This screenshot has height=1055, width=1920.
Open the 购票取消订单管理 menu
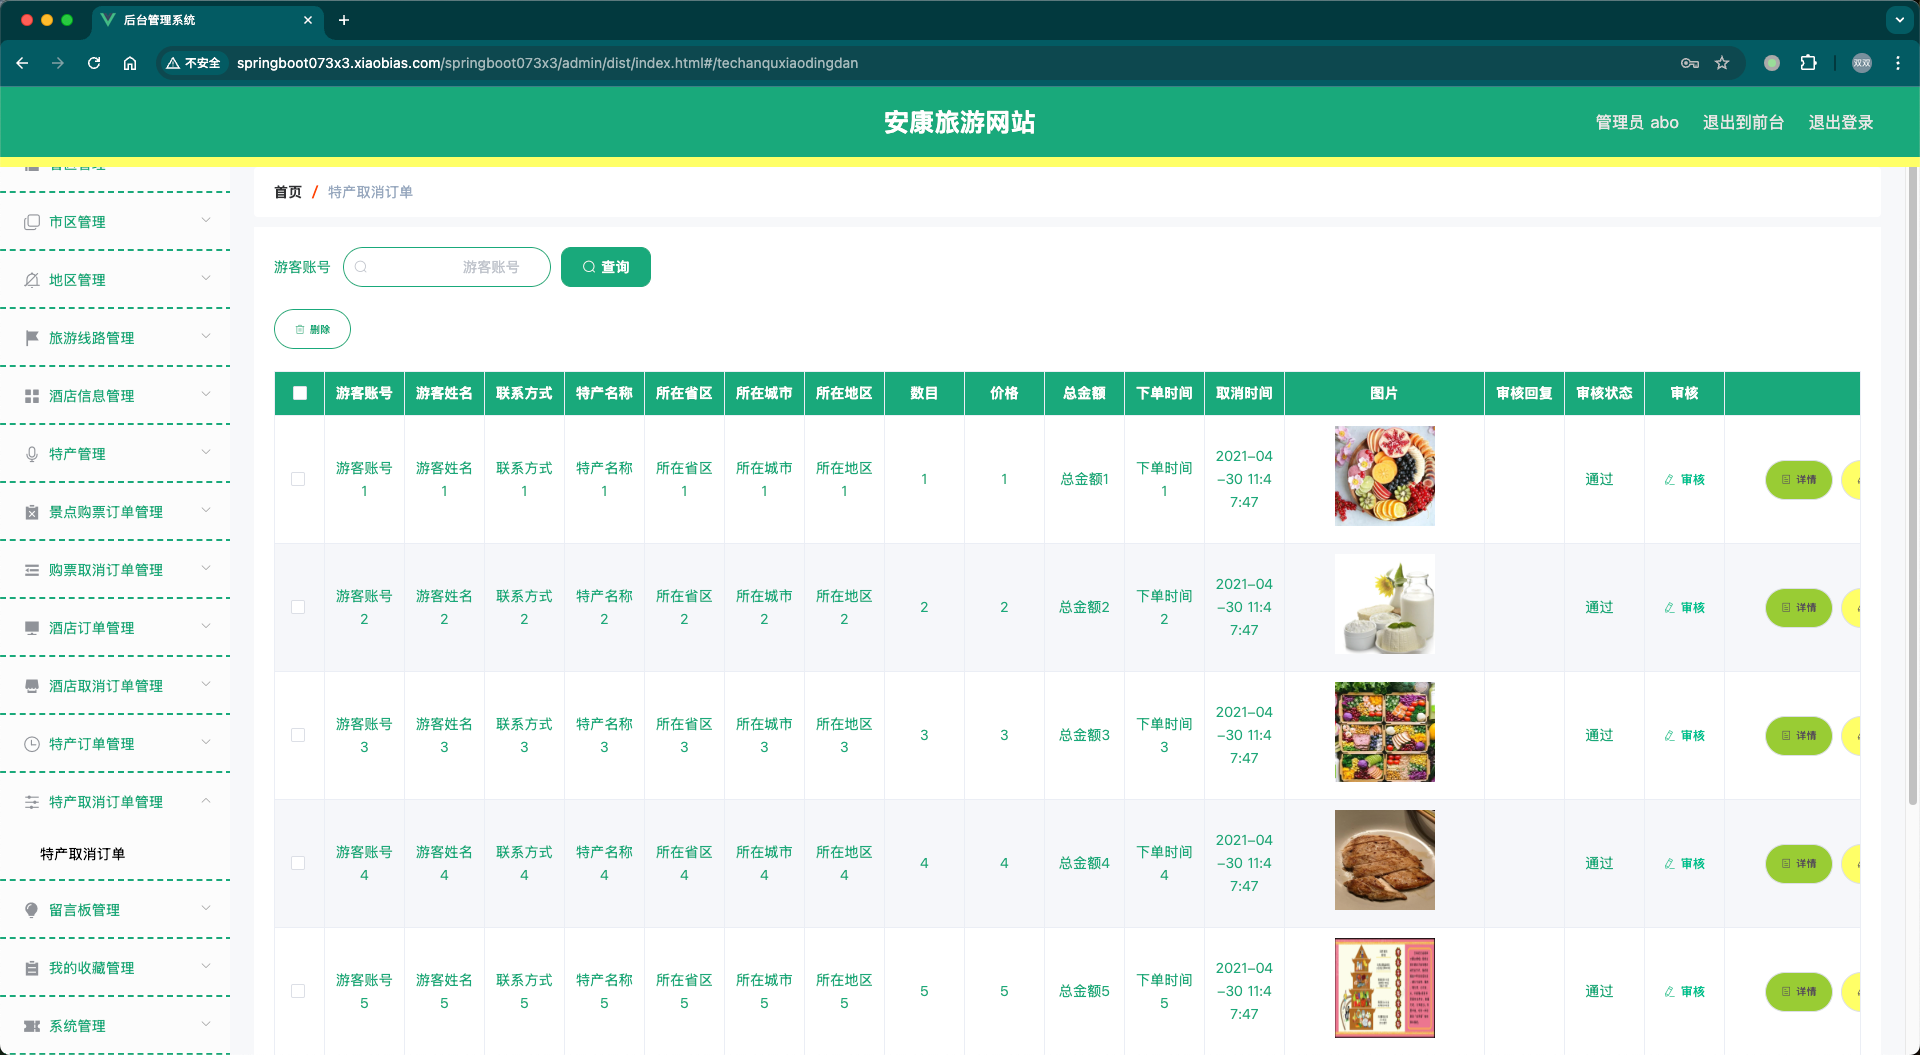point(115,570)
